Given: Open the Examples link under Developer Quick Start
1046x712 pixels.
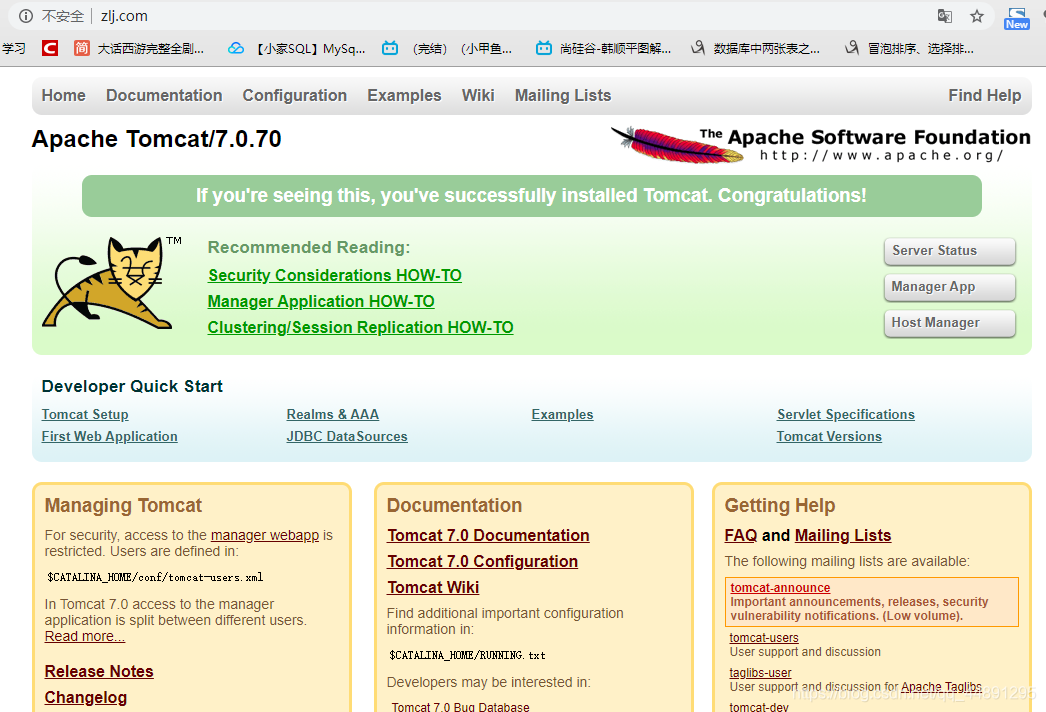Looking at the screenshot, I should click(x=562, y=414).
